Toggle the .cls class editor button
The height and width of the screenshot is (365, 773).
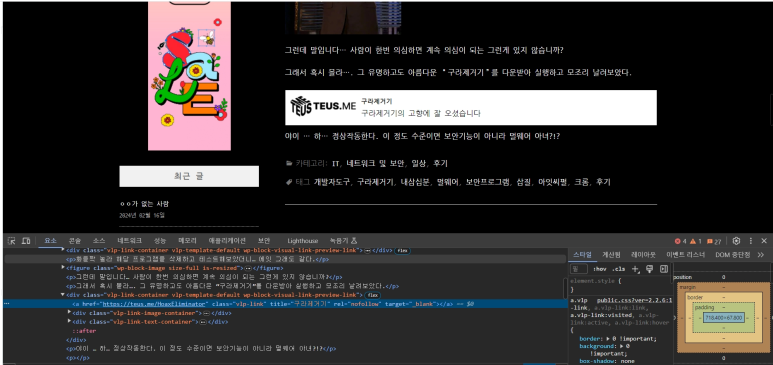pos(618,269)
